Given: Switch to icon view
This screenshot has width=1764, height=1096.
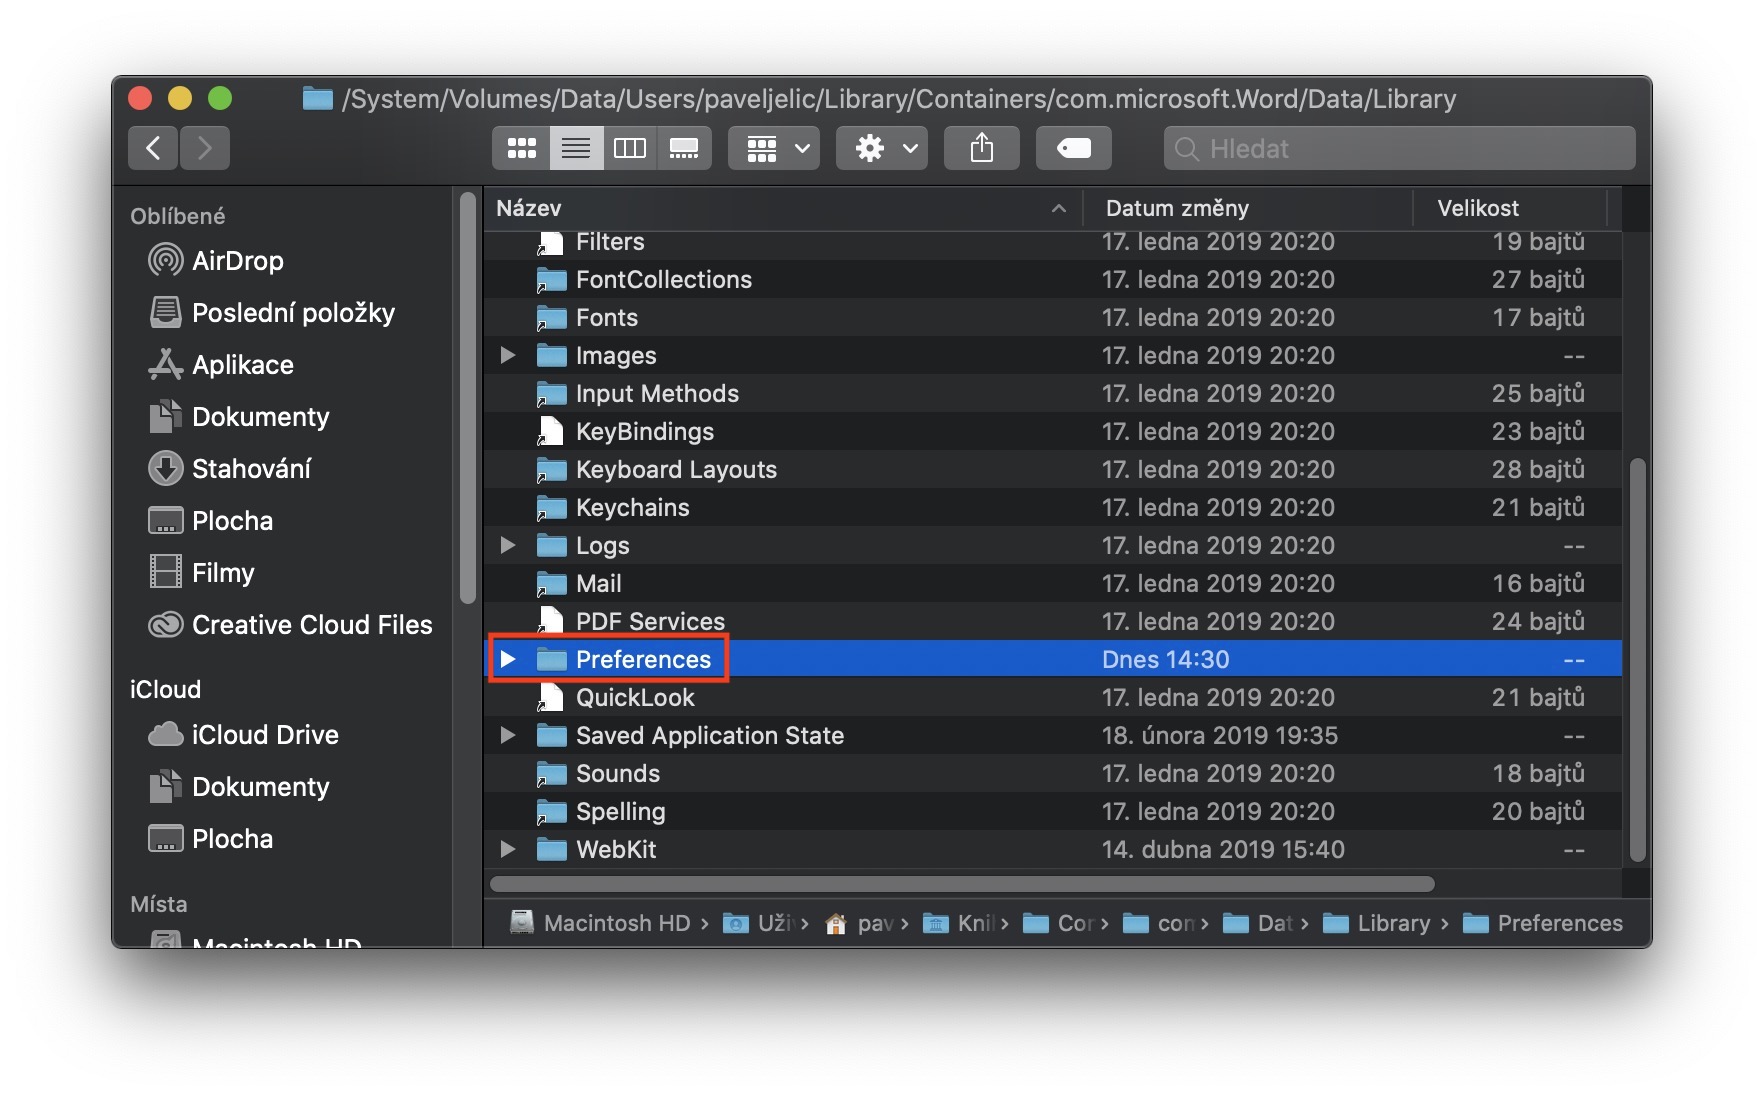Looking at the screenshot, I should click(521, 148).
